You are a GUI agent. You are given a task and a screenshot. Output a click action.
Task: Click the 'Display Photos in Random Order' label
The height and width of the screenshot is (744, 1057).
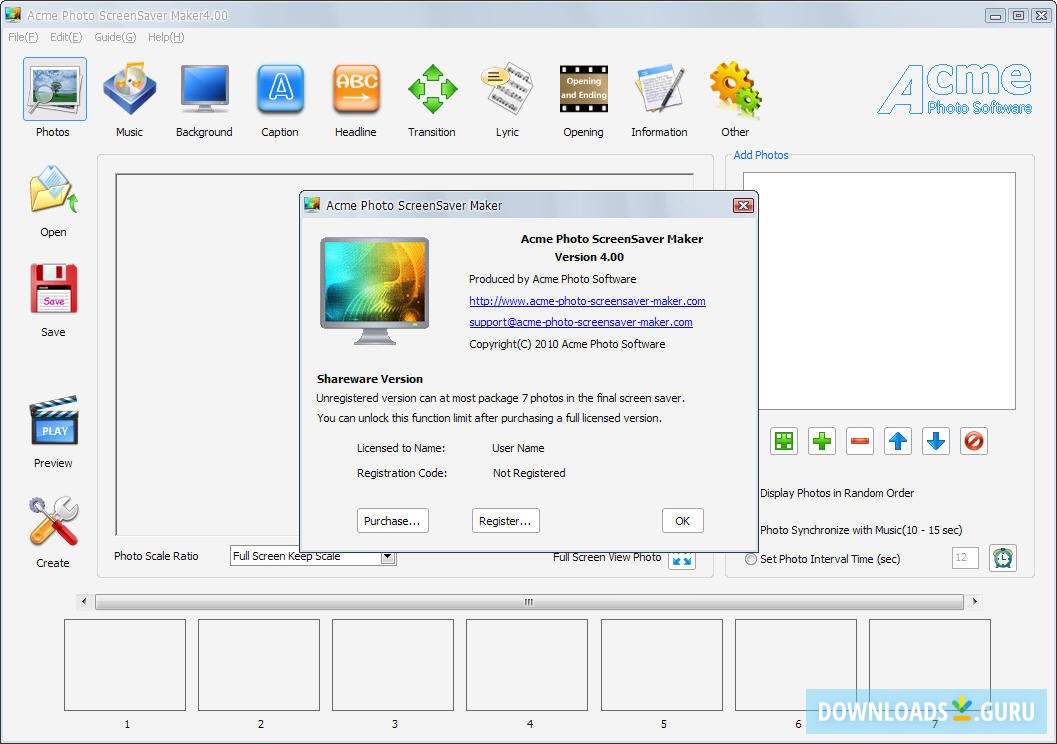pos(837,493)
